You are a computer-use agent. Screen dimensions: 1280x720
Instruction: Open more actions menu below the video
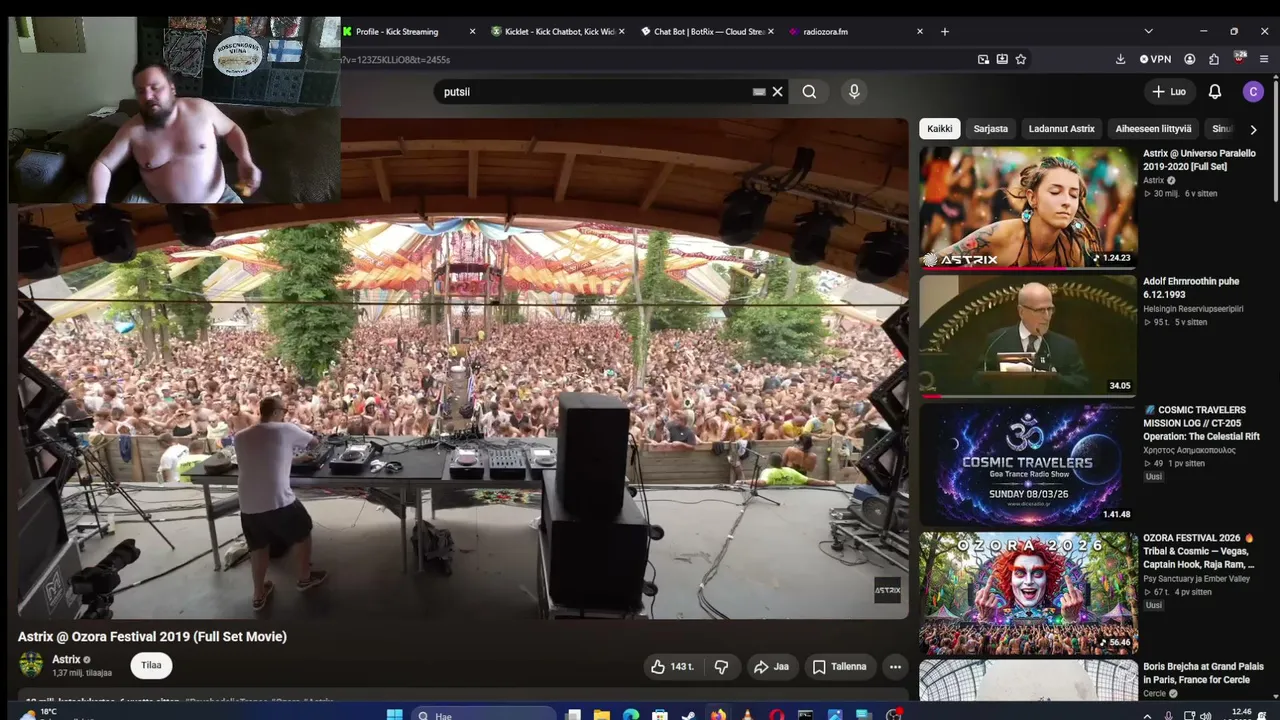(895, 667)
